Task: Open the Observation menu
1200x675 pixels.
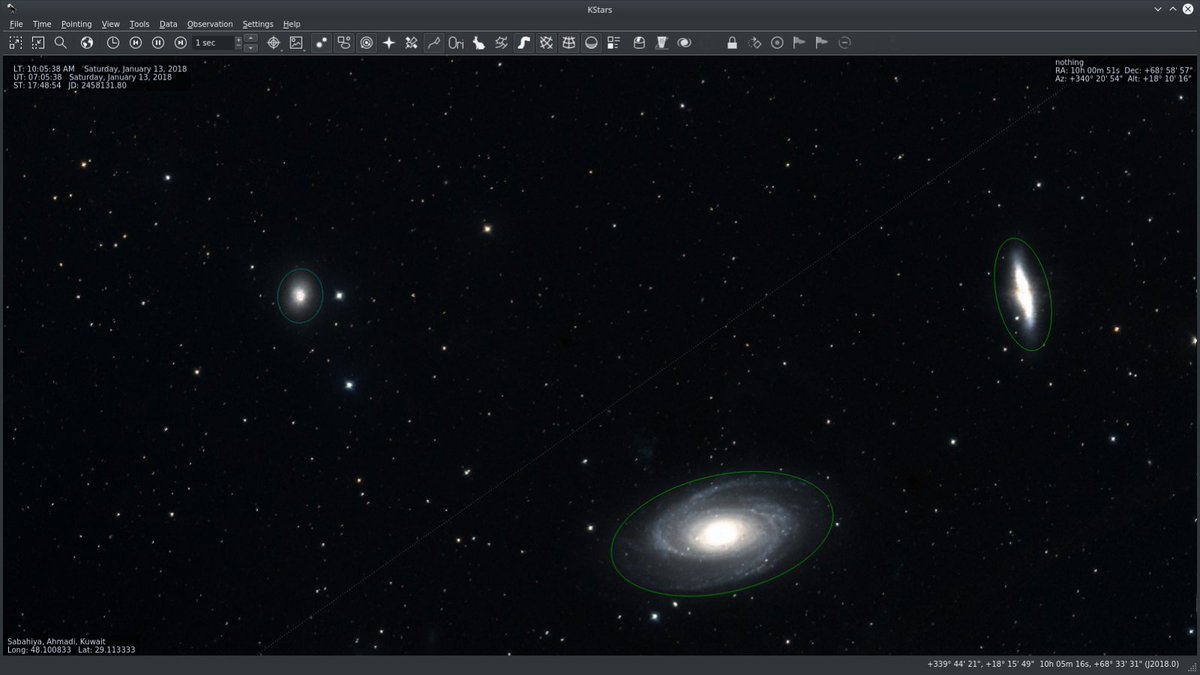Action: 209,23
